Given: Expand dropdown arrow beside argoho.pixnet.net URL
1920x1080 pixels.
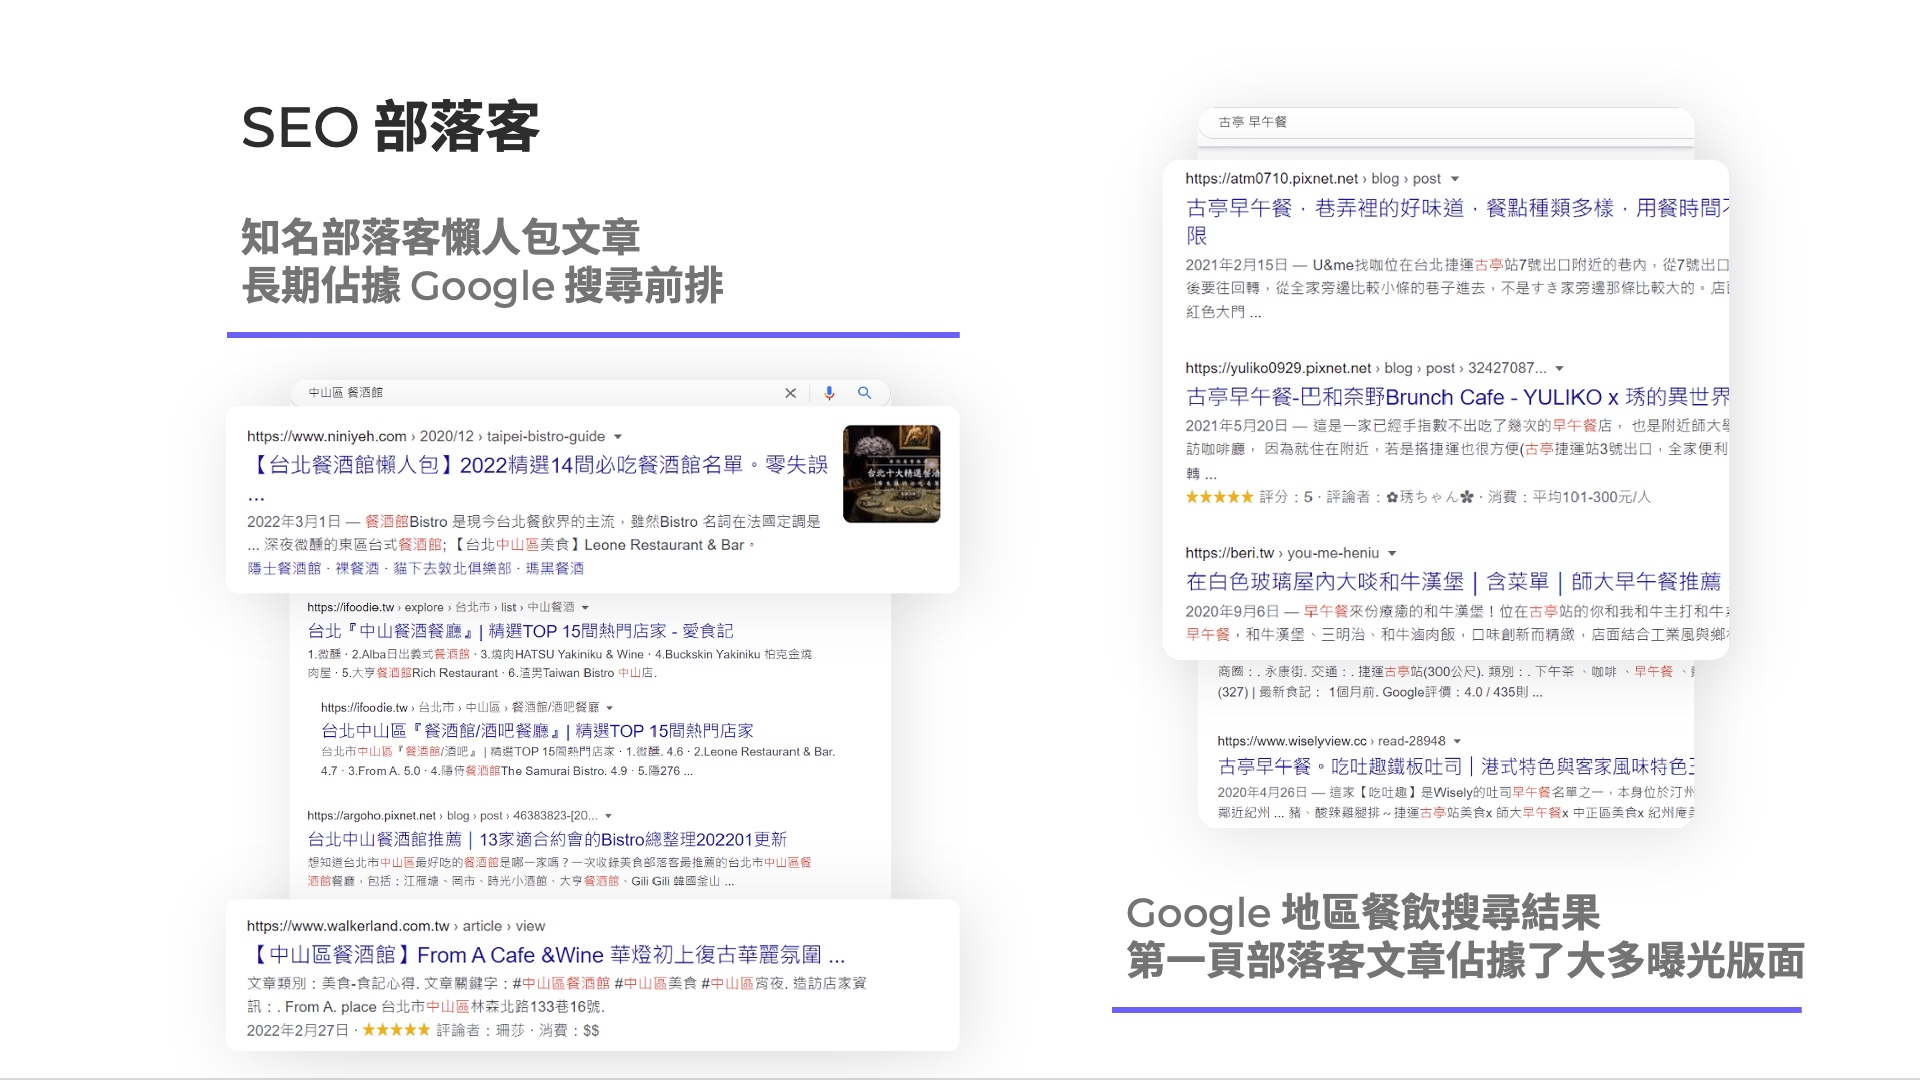Looking at the screenshot, I should click(608, 816).
